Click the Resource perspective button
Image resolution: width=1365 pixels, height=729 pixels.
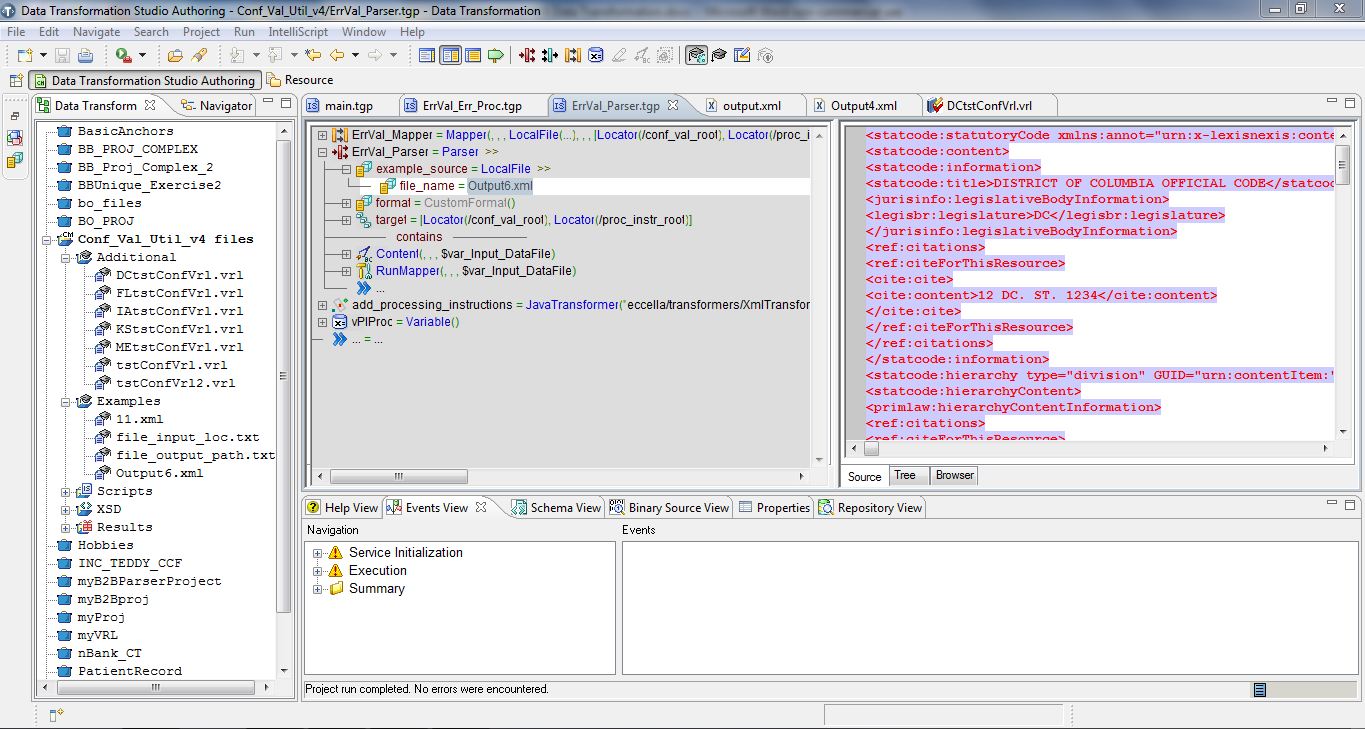pyautogui.click(x=300, y=80)
